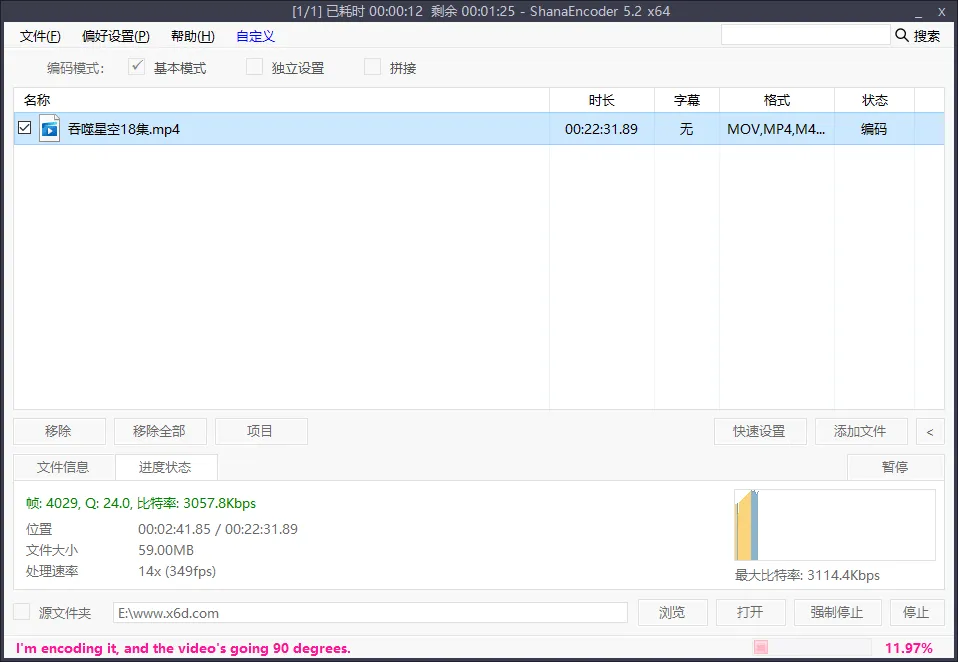This screenshot has height=662, width=958.
Task: Click the 强制停止 force stop button
Action: (x=837, y=612)
